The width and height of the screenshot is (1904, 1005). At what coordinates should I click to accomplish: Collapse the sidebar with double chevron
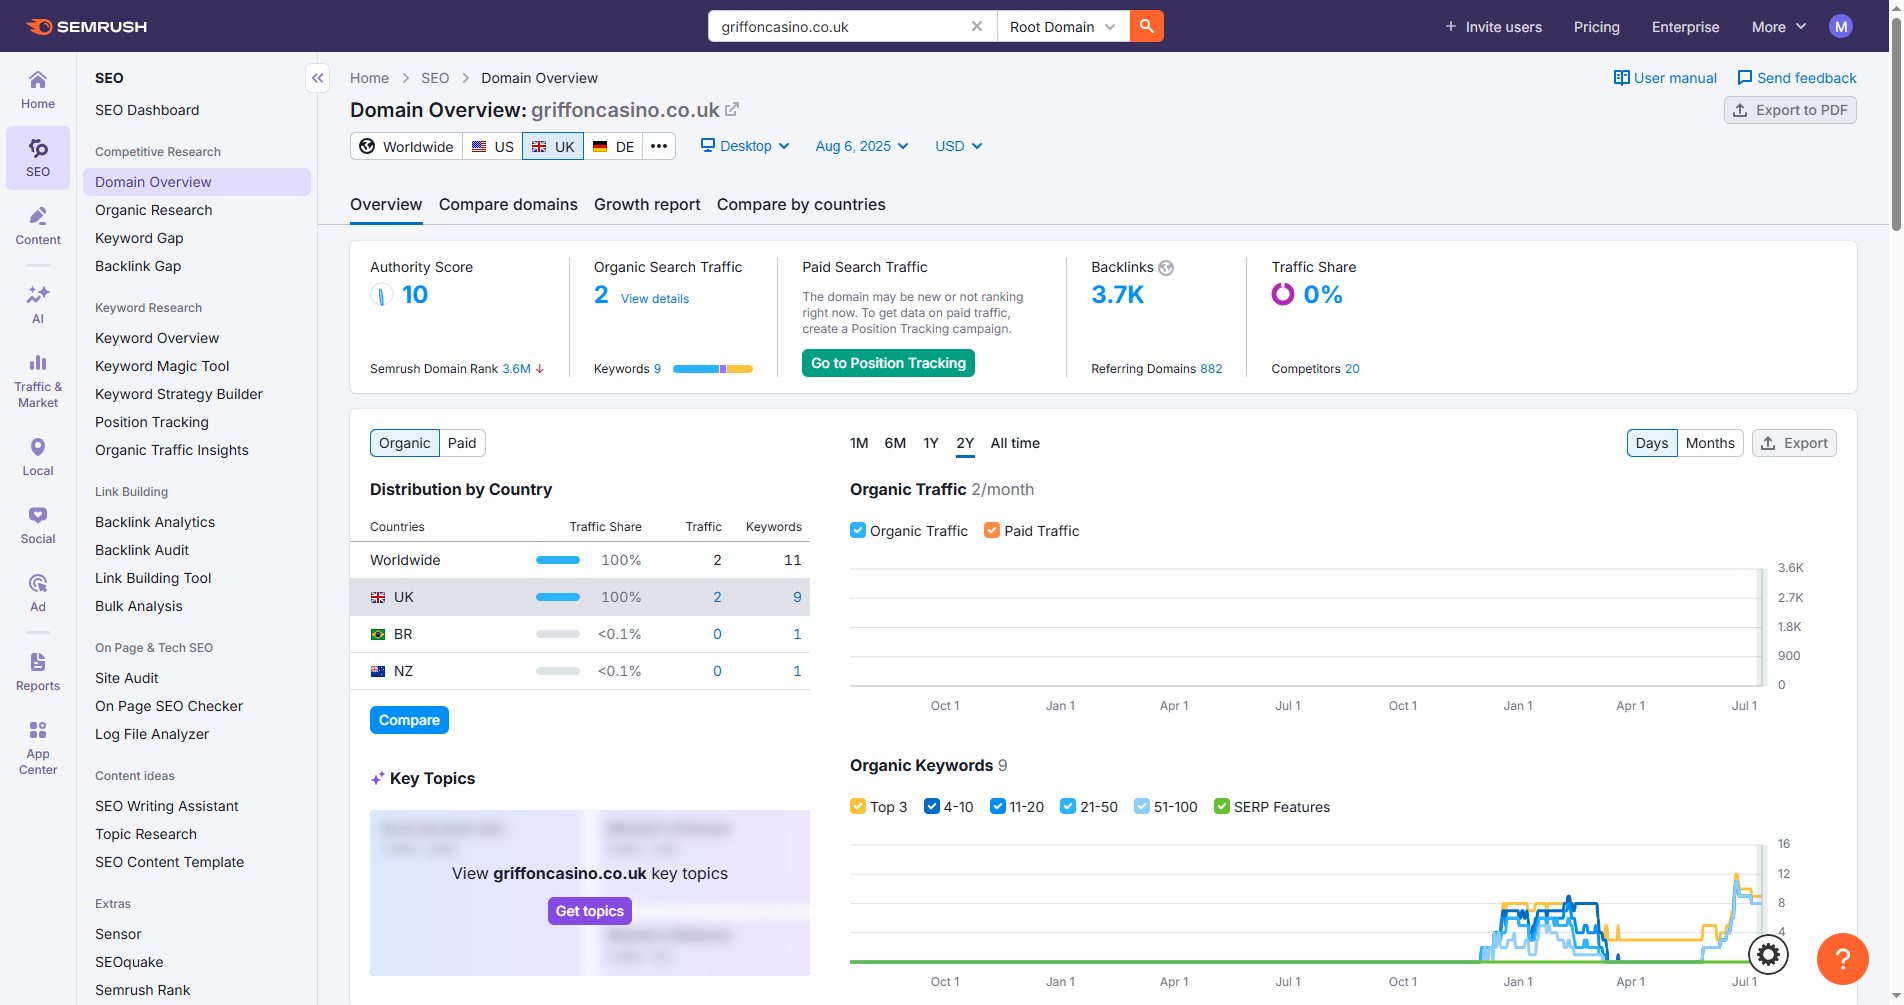pos(317,78)
